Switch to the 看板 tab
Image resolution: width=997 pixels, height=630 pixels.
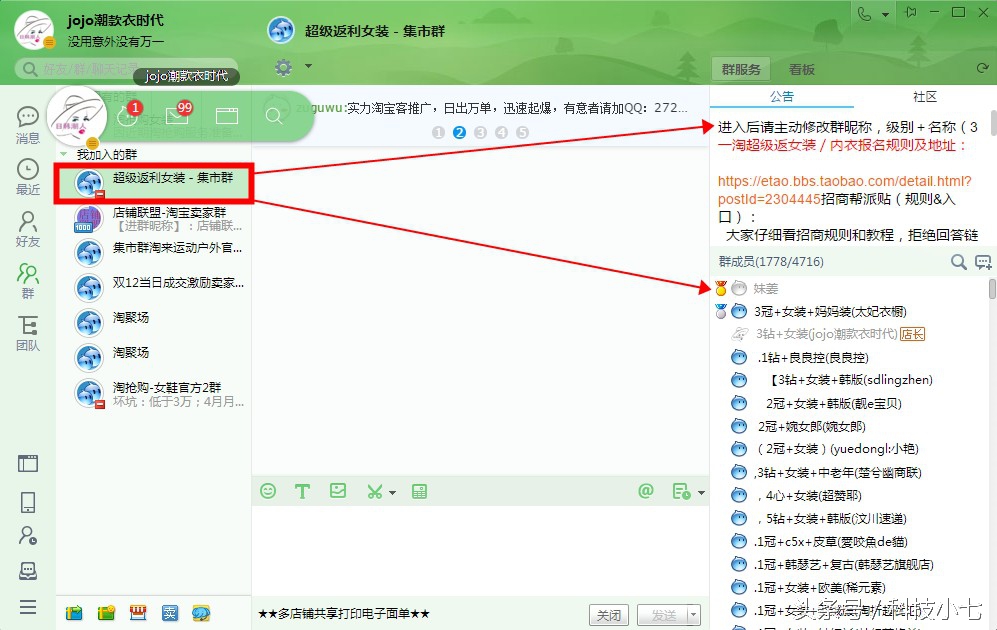click(x=803, y=69)
